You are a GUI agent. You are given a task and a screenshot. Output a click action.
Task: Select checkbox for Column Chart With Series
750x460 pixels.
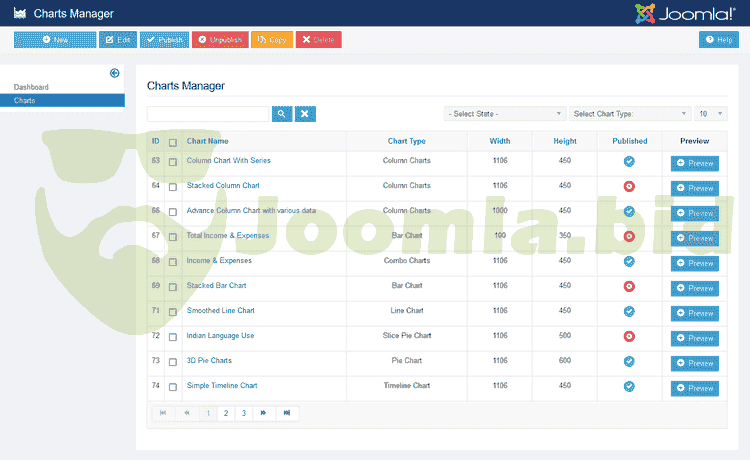pyautogui.click(x=173, y=162)
